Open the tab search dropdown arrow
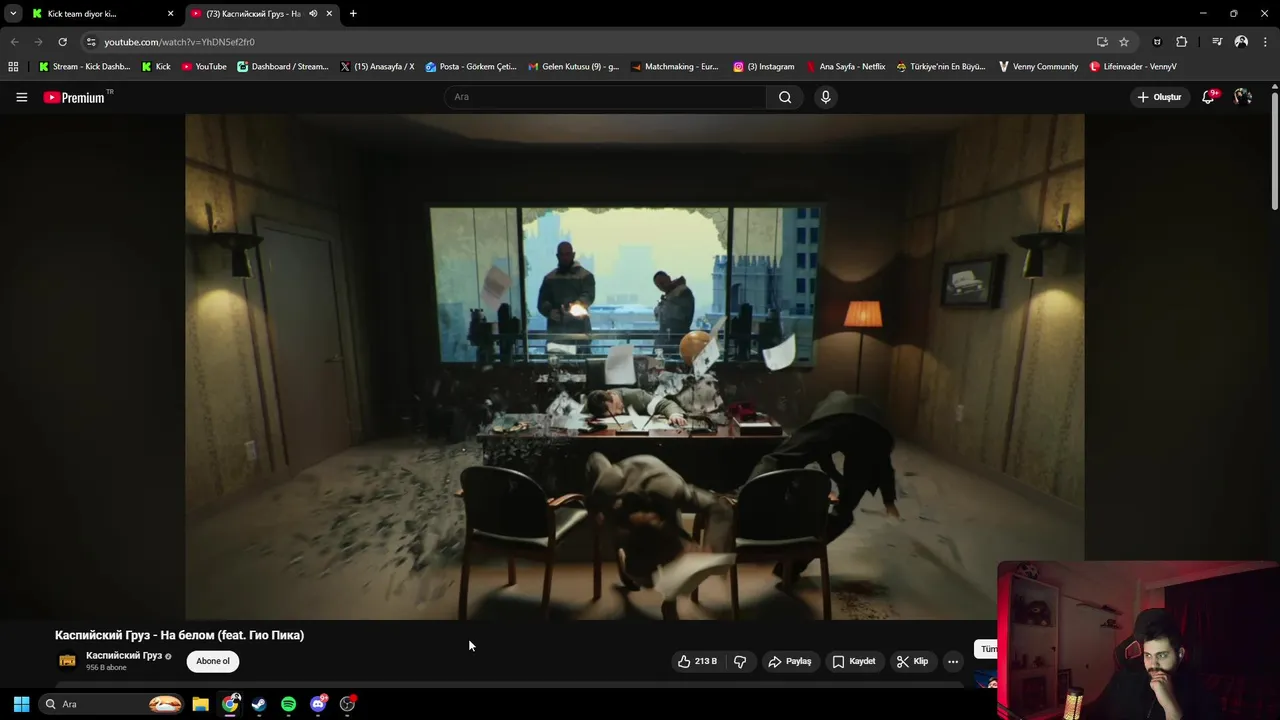Image resolution: width=1280 pixels, height=720 pixels. [x=13, y=14]
